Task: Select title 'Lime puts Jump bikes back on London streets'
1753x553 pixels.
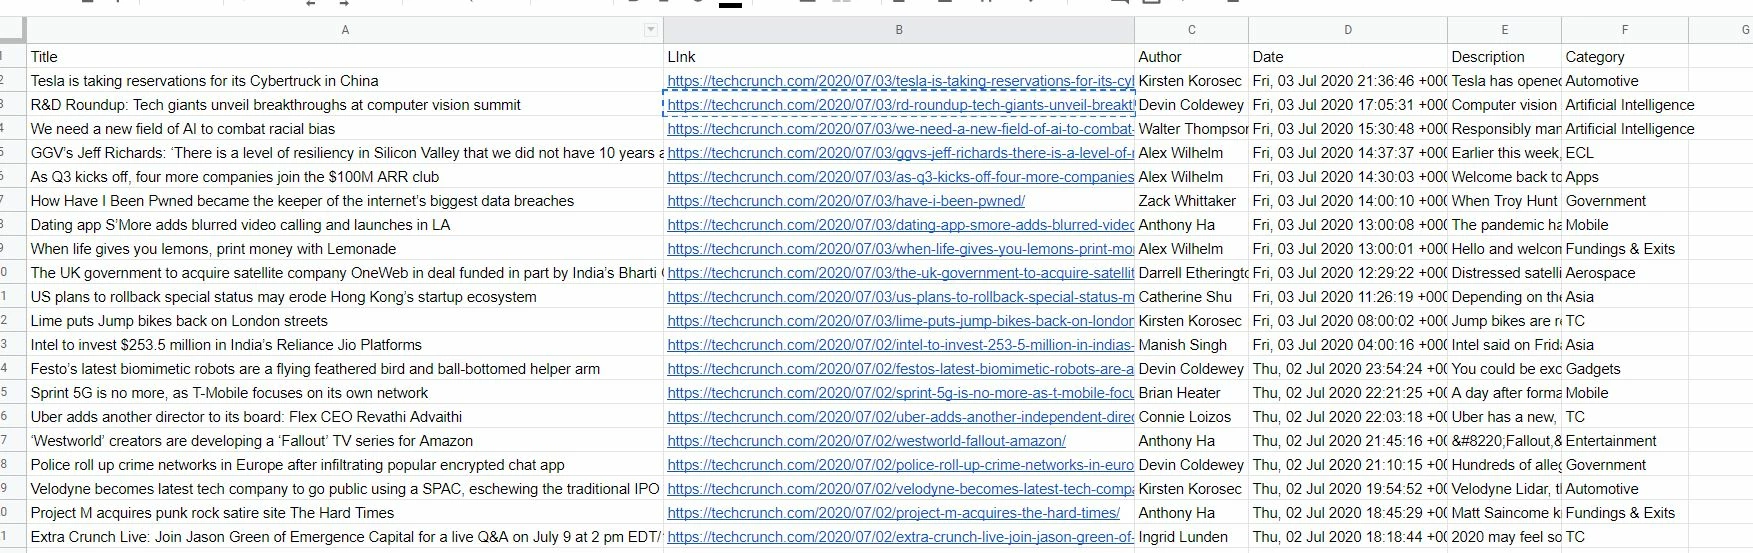Action: 345,321
